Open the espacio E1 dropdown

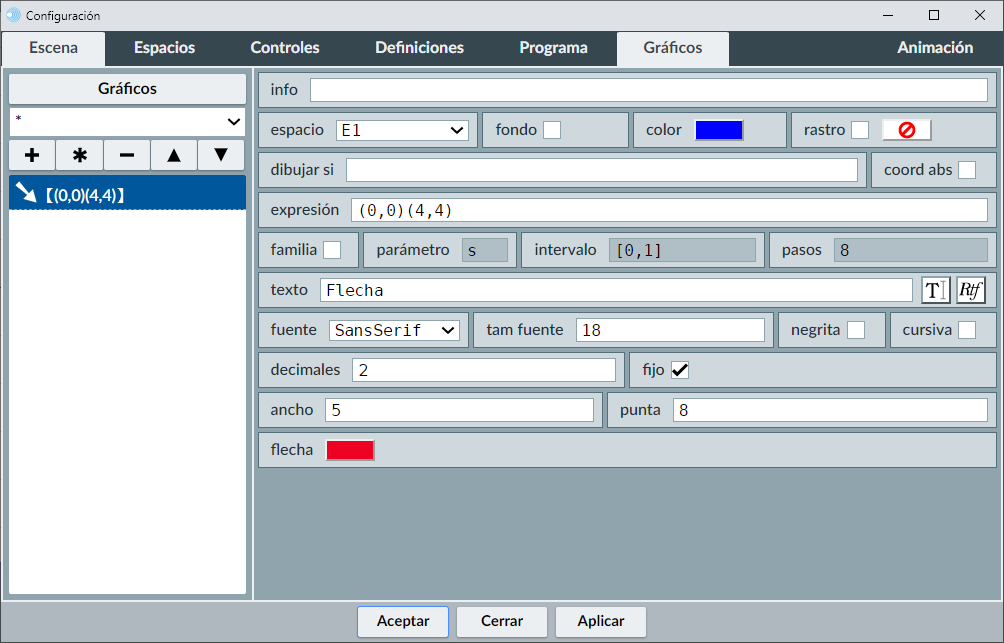402,130
